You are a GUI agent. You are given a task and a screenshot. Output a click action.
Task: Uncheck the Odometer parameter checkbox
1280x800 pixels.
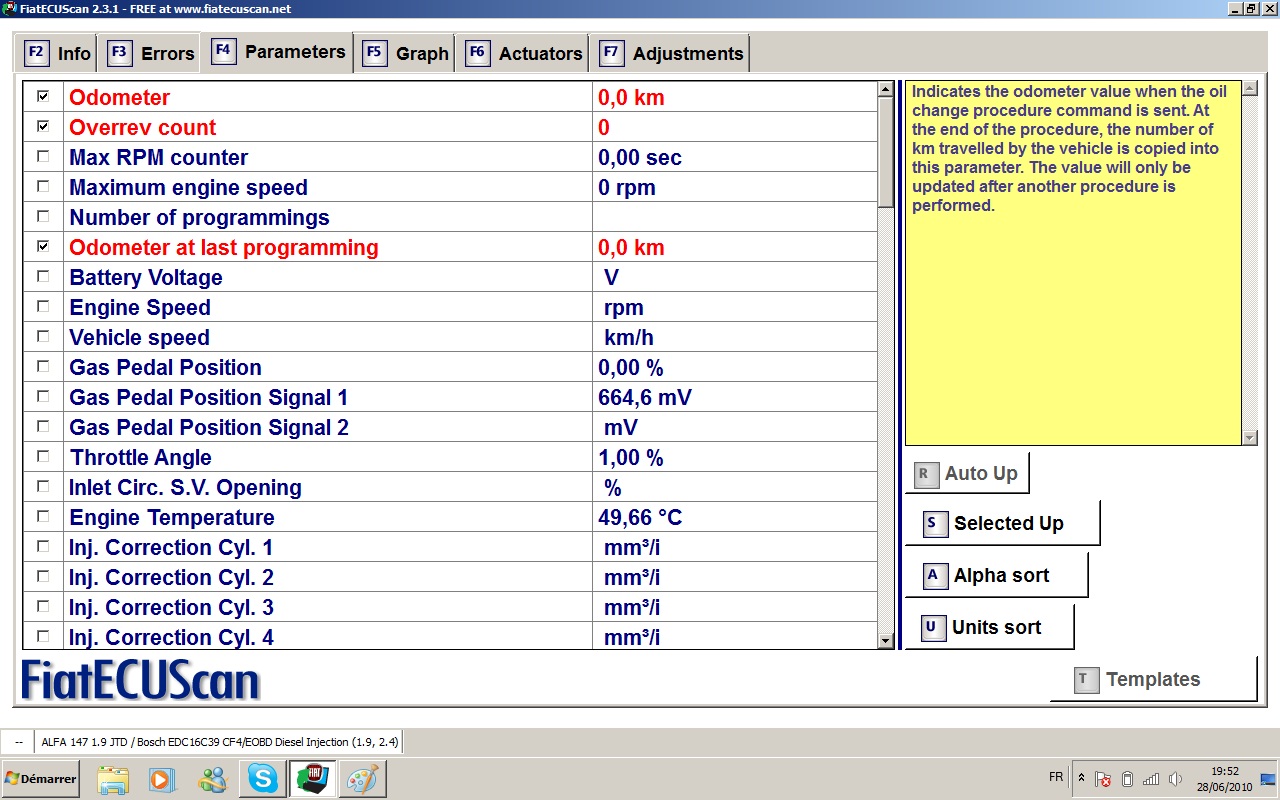click(43, 96)
